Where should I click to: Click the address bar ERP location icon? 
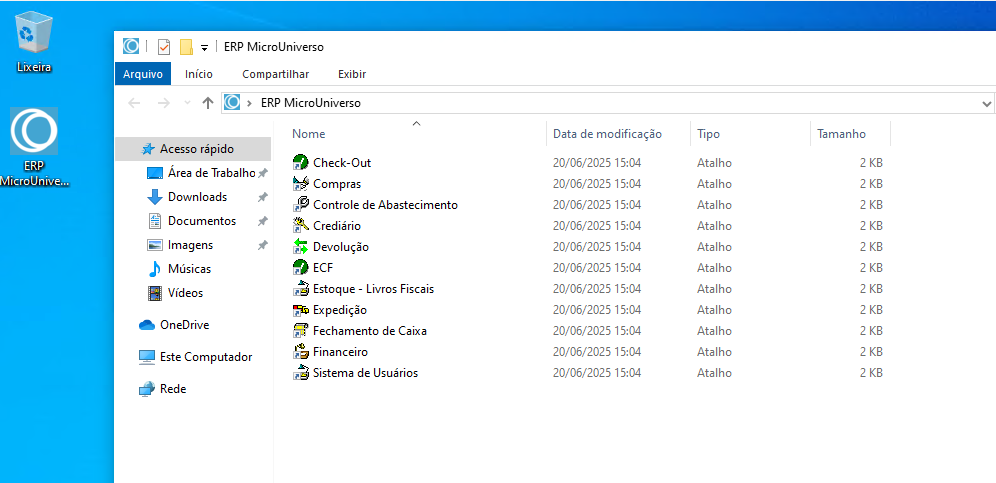coord(232,102)
